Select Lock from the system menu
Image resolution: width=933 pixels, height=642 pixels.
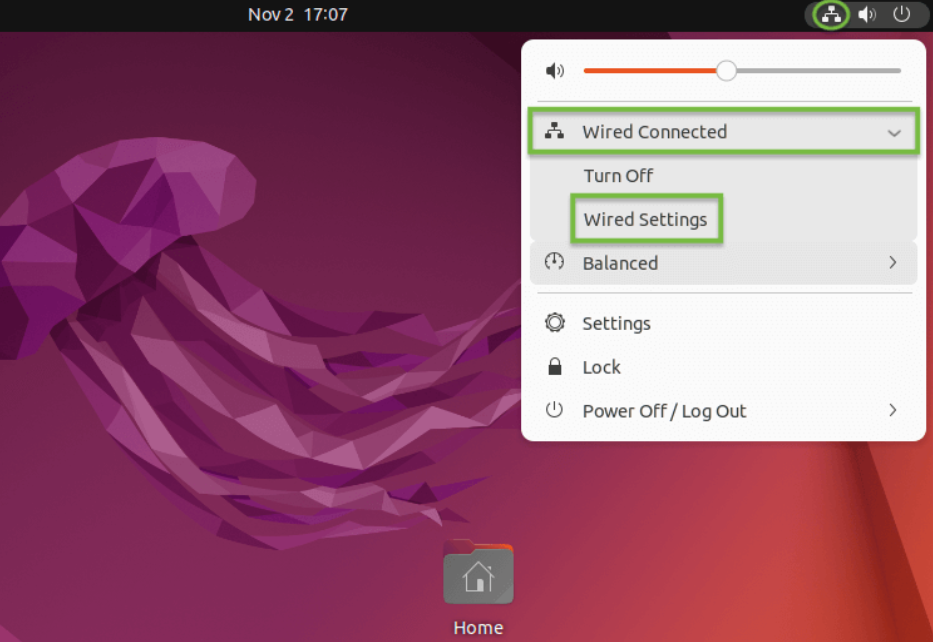click(x=600, y=366)
